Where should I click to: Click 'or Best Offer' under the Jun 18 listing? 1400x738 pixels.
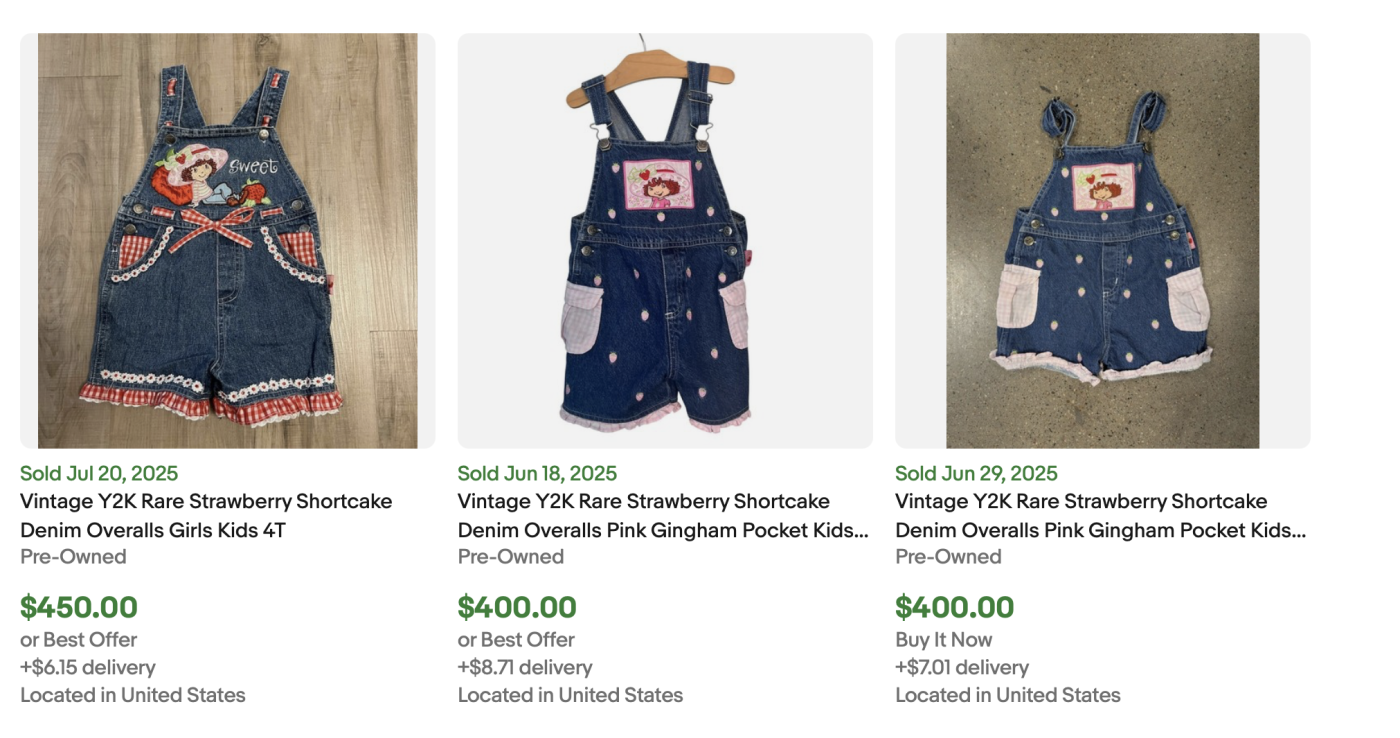[x=516, y=640]
